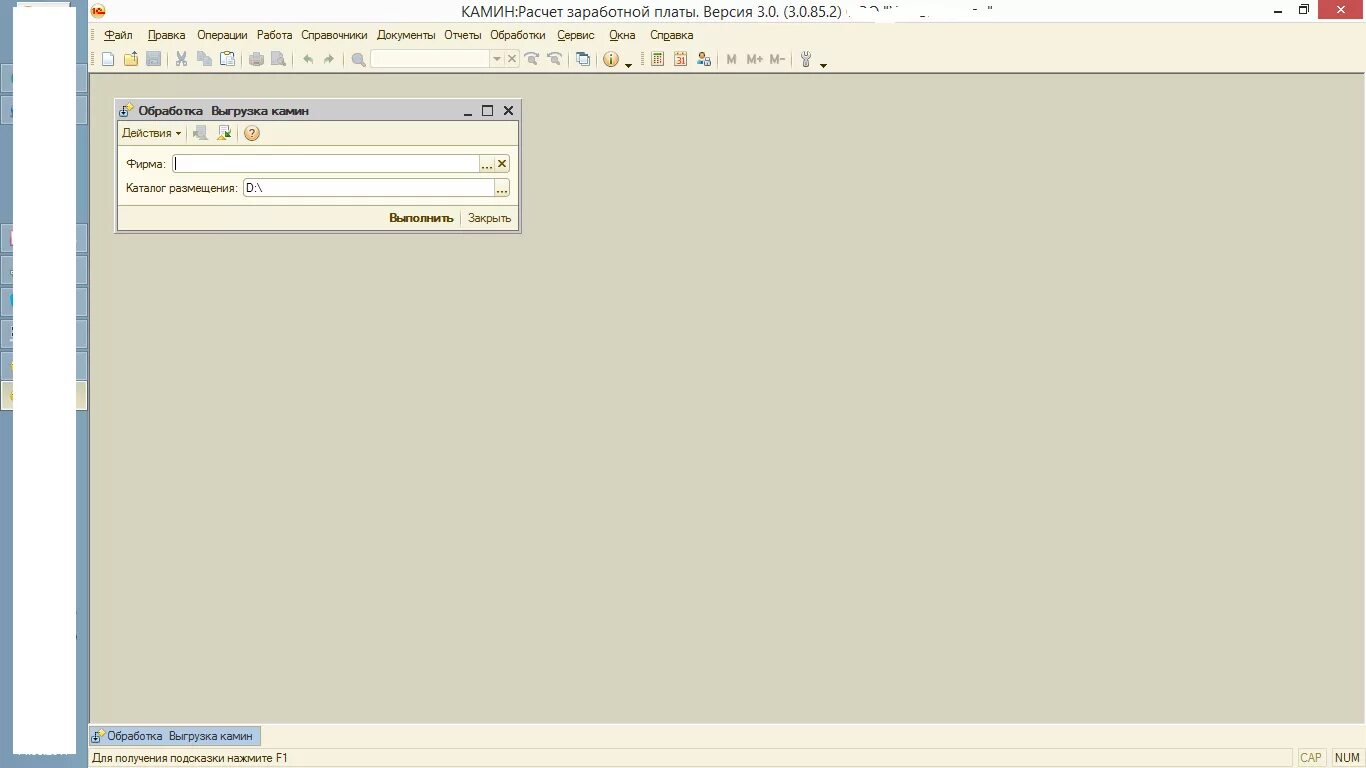Screen dimensions: 1366x768
Task: Click the Open file folder icon
Action: 131,59
